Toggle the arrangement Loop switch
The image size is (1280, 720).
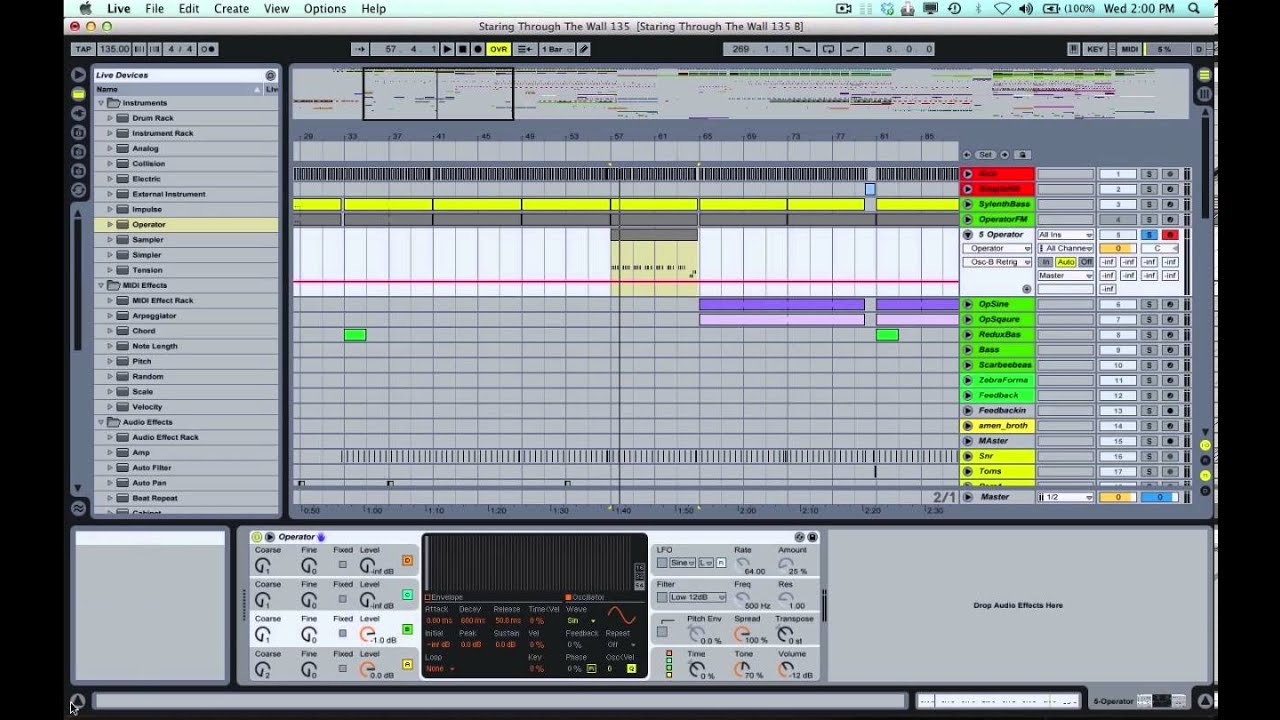point(828,49)
